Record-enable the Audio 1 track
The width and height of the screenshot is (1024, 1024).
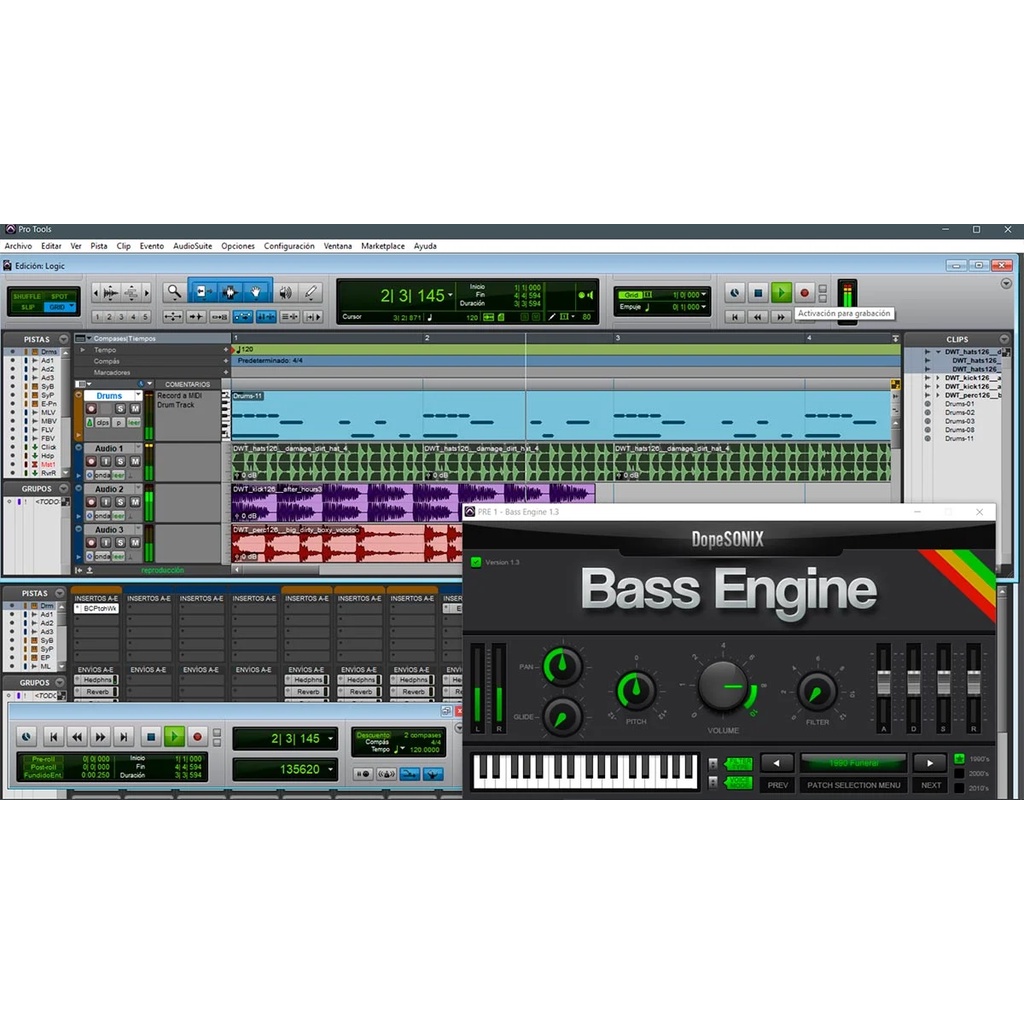click(91, 462)
